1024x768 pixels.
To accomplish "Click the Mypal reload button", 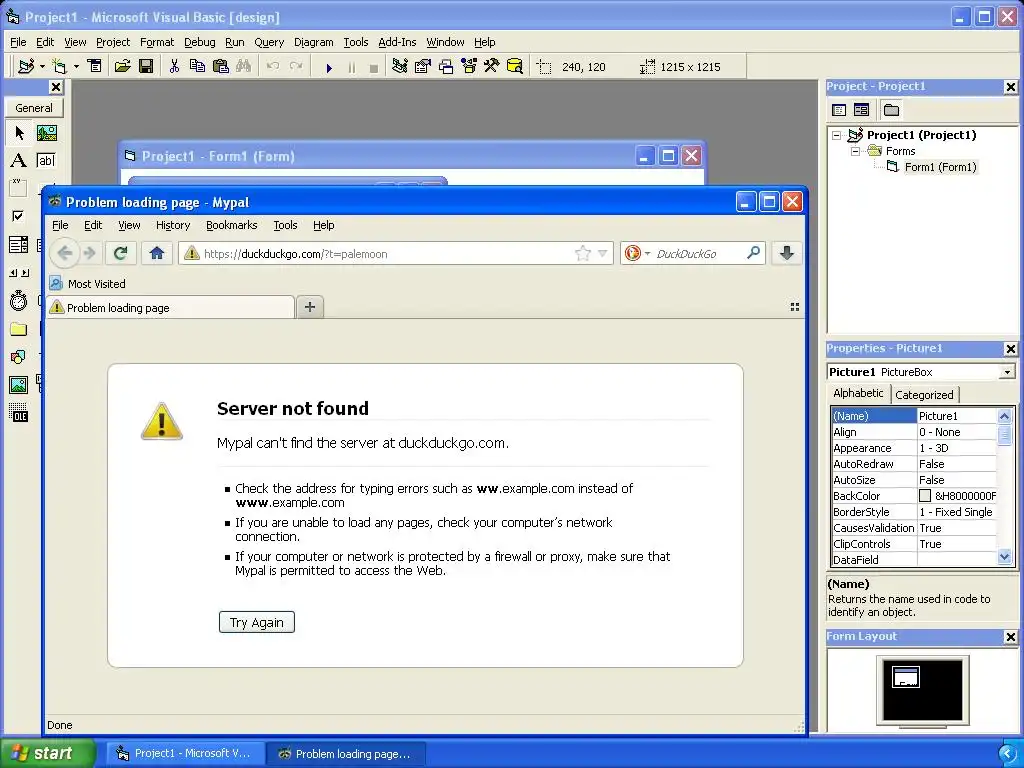I will tap(120, 253).
